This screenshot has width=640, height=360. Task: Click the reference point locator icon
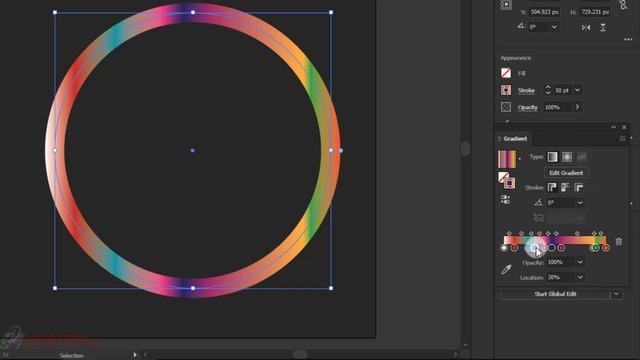[506, 4]
